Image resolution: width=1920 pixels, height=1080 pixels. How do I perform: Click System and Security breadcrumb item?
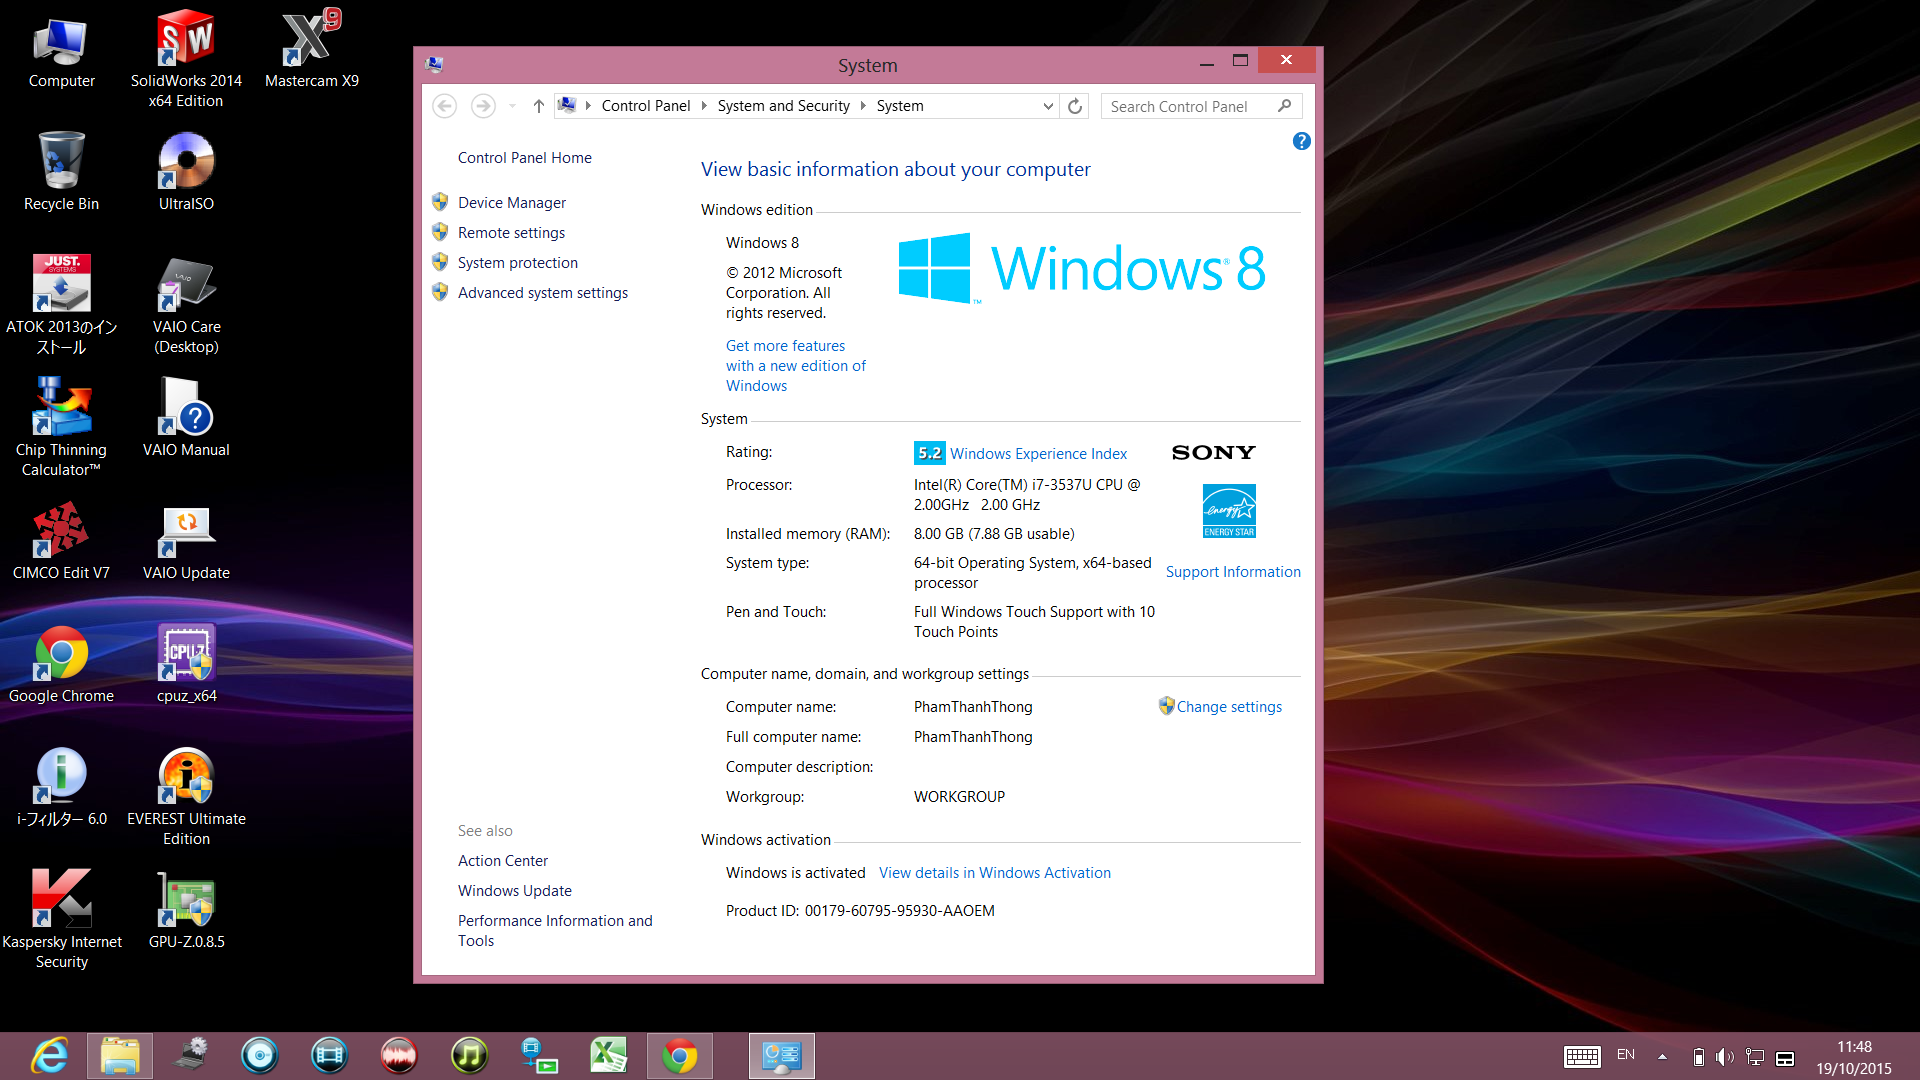pos(783,106)
